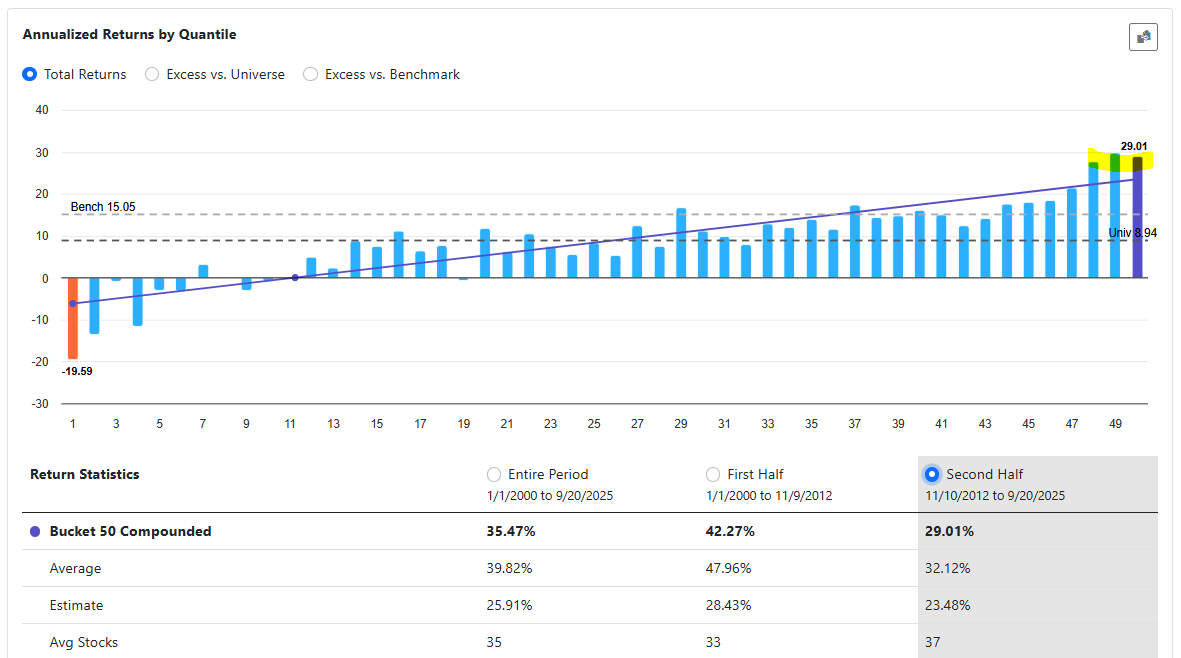Click the 32.12% average value
Viewport: 1181px width, 658px height.
(x=948, y=568)
